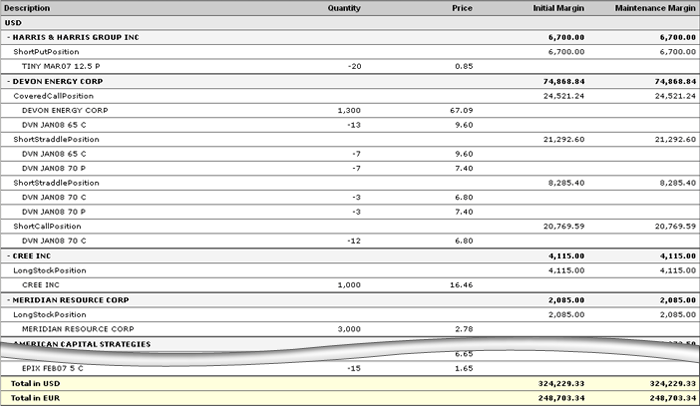Collapse the CREE INC group
This screenshot has width=700, height=406.
pos(8,256)
